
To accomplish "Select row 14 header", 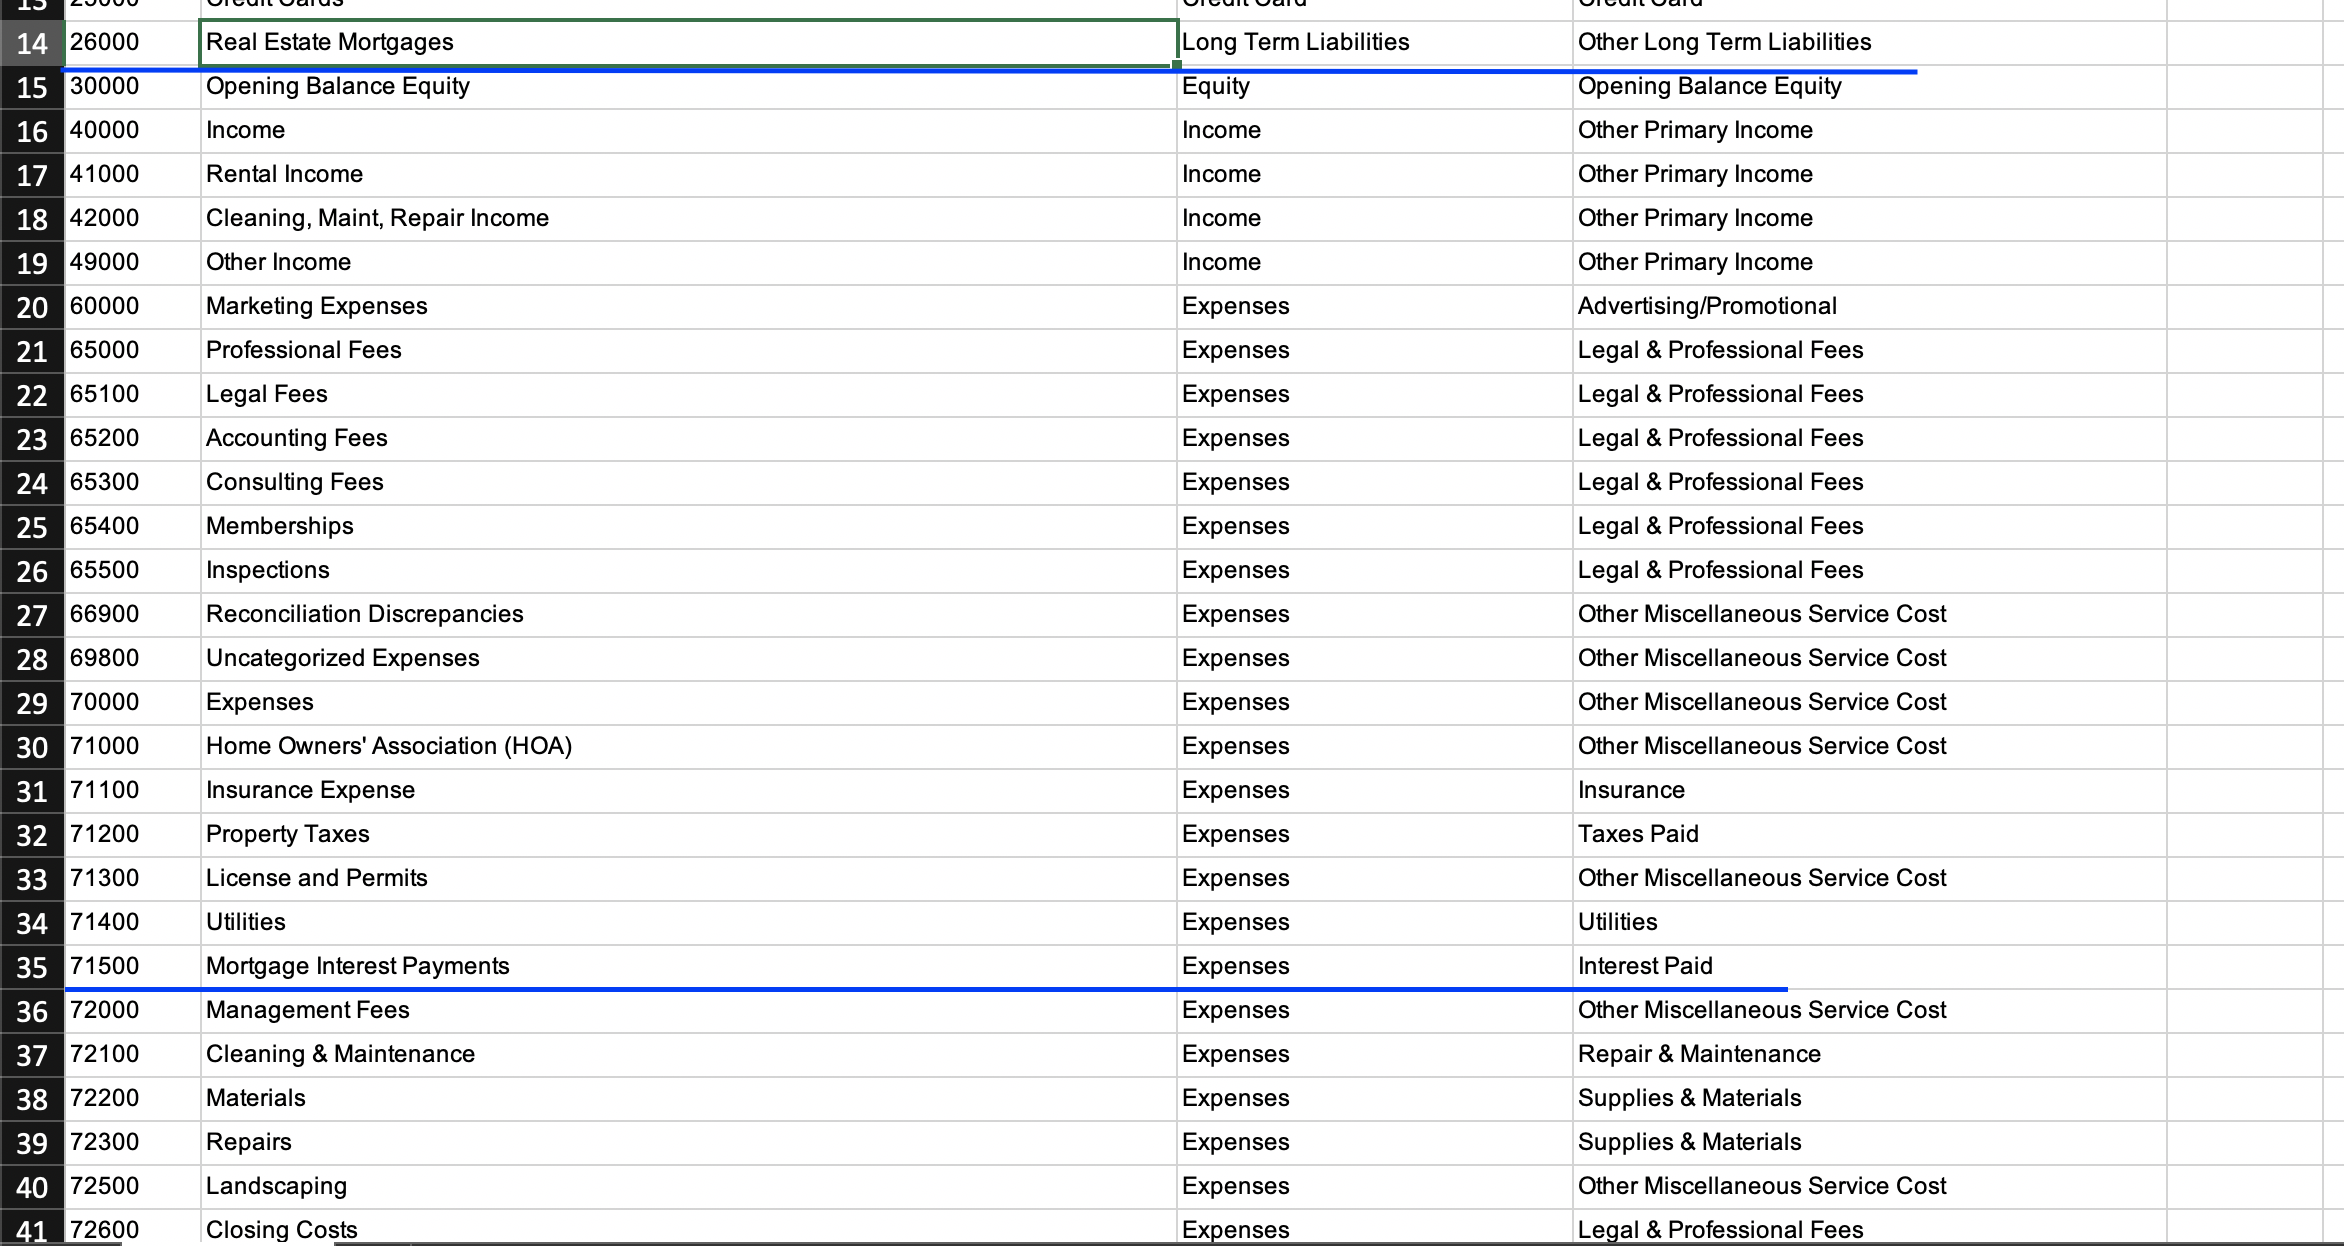I will (32, 43).
